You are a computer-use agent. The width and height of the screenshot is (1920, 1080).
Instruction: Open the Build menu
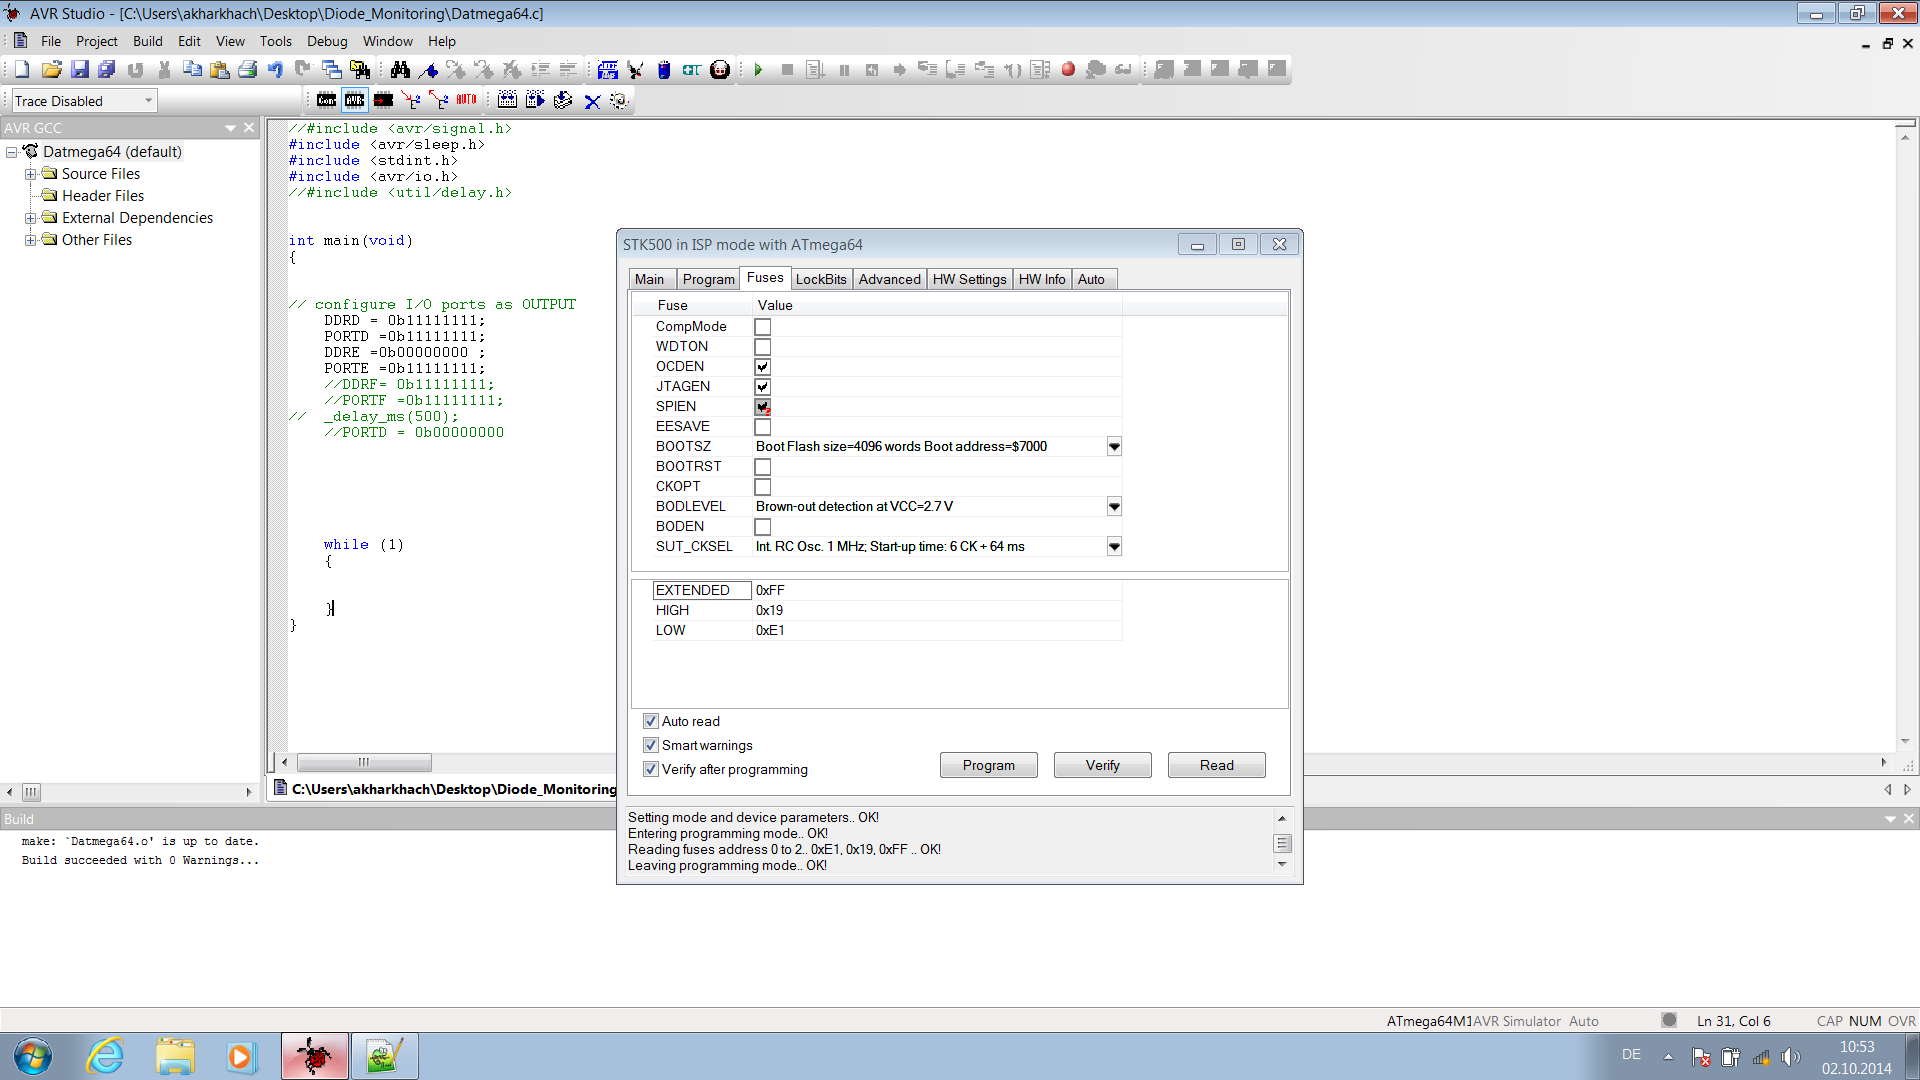coord(148,41)
